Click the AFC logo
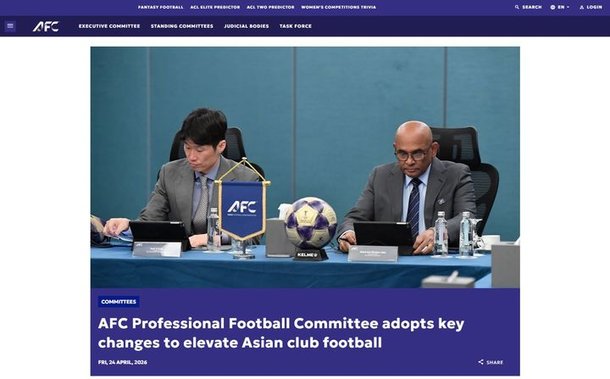 [46, 26]
